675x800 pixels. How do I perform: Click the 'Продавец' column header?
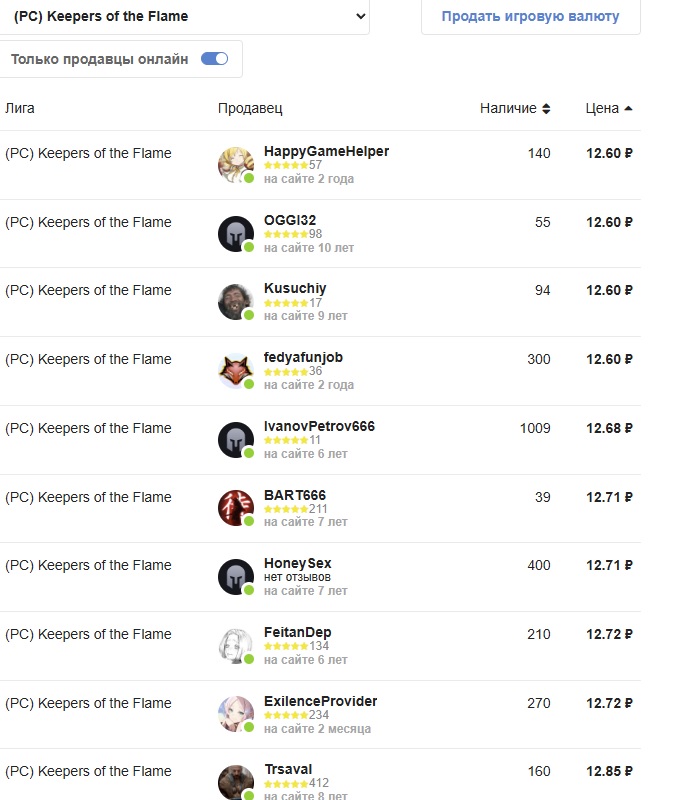coord(250,108)
